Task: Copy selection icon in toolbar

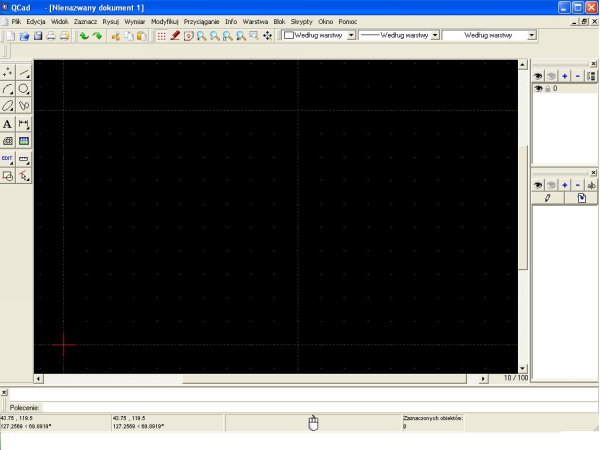Action: pyautogui.click(x=129, y=36)
